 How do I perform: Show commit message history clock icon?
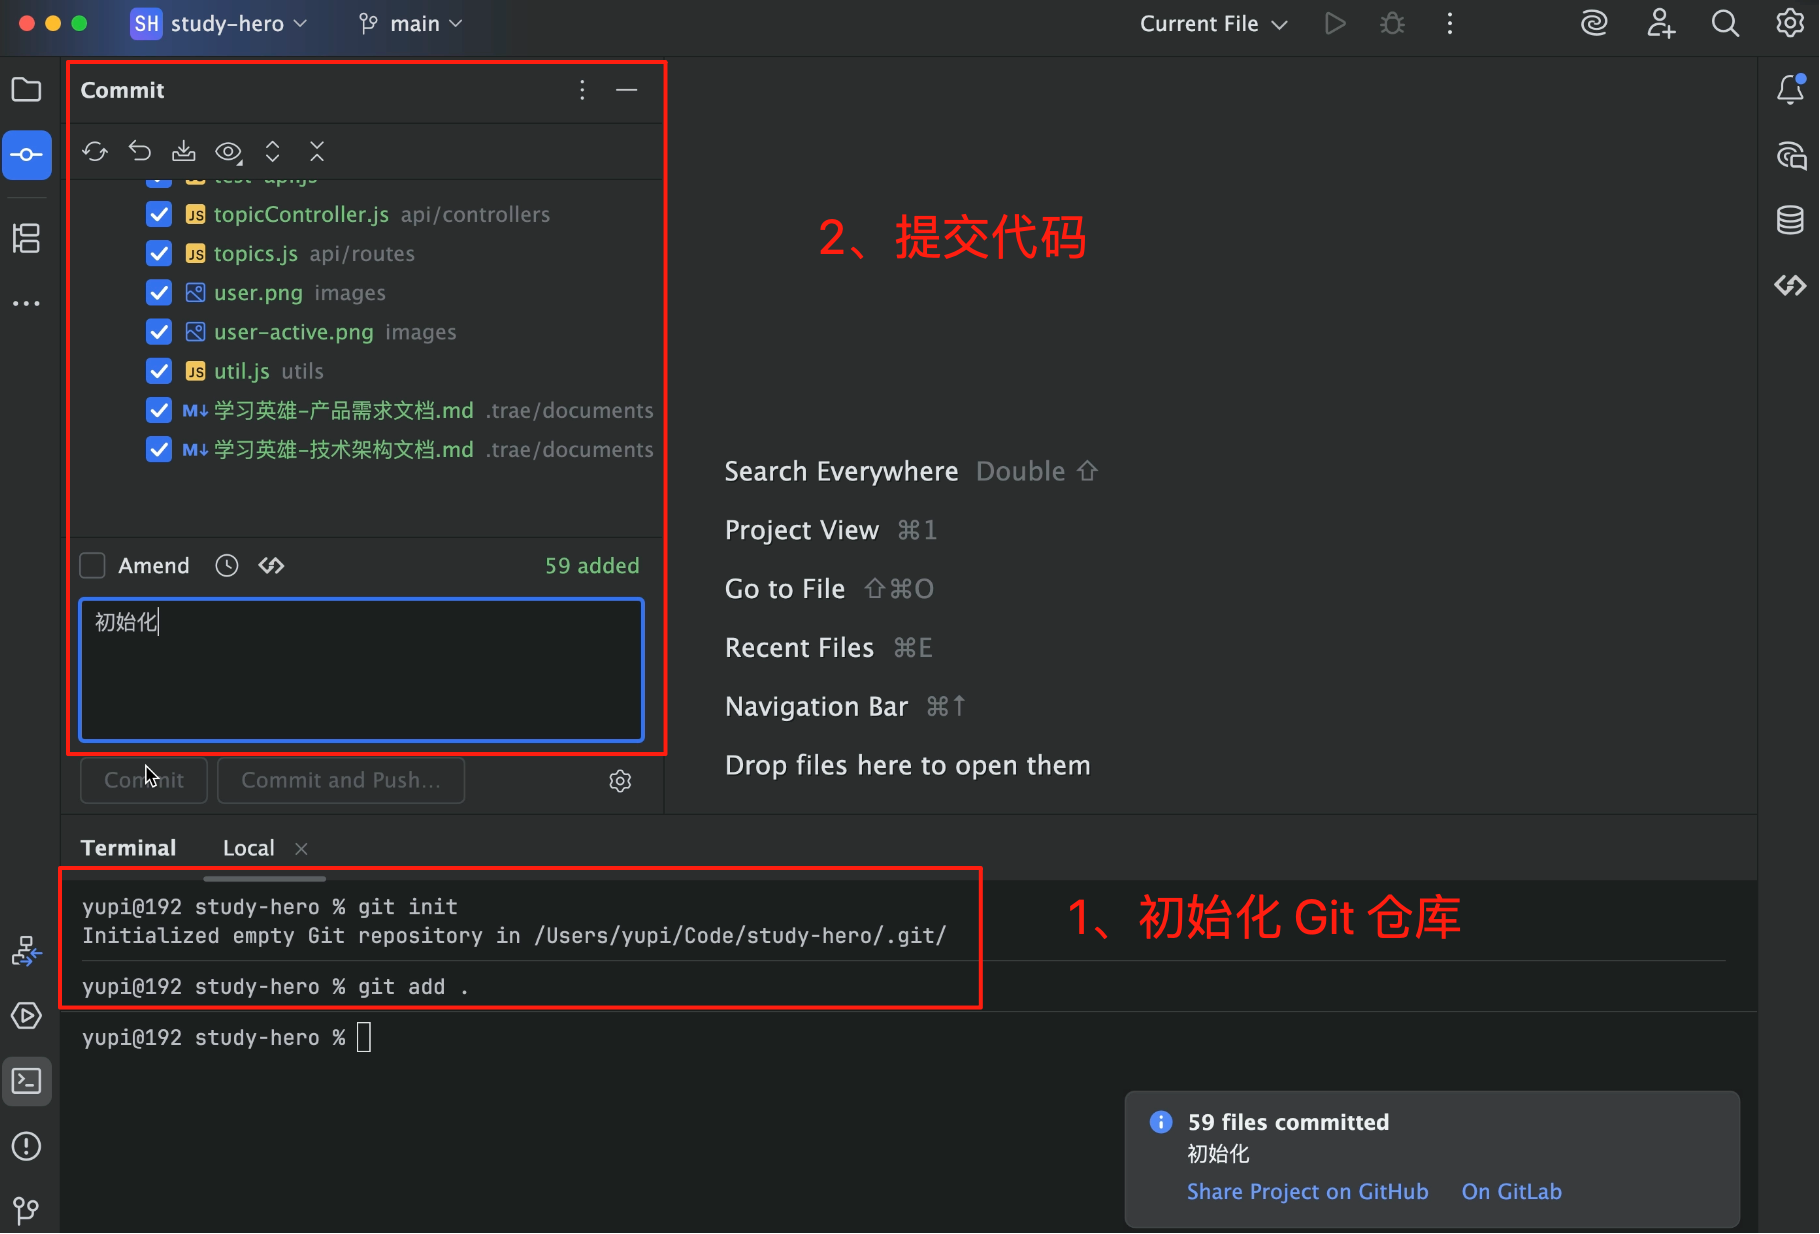pyautogui.click(x=227, y=566)
